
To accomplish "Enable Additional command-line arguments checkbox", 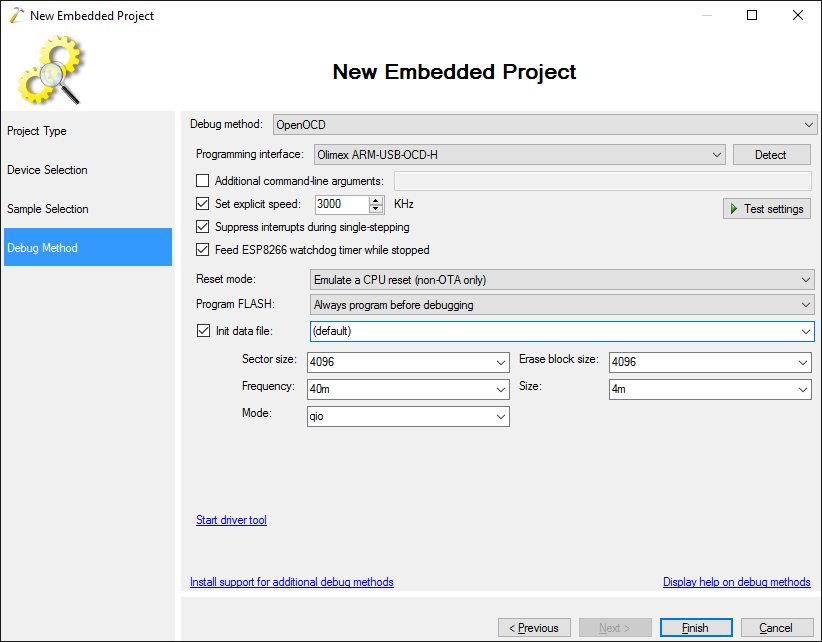I will pos(202,181).
